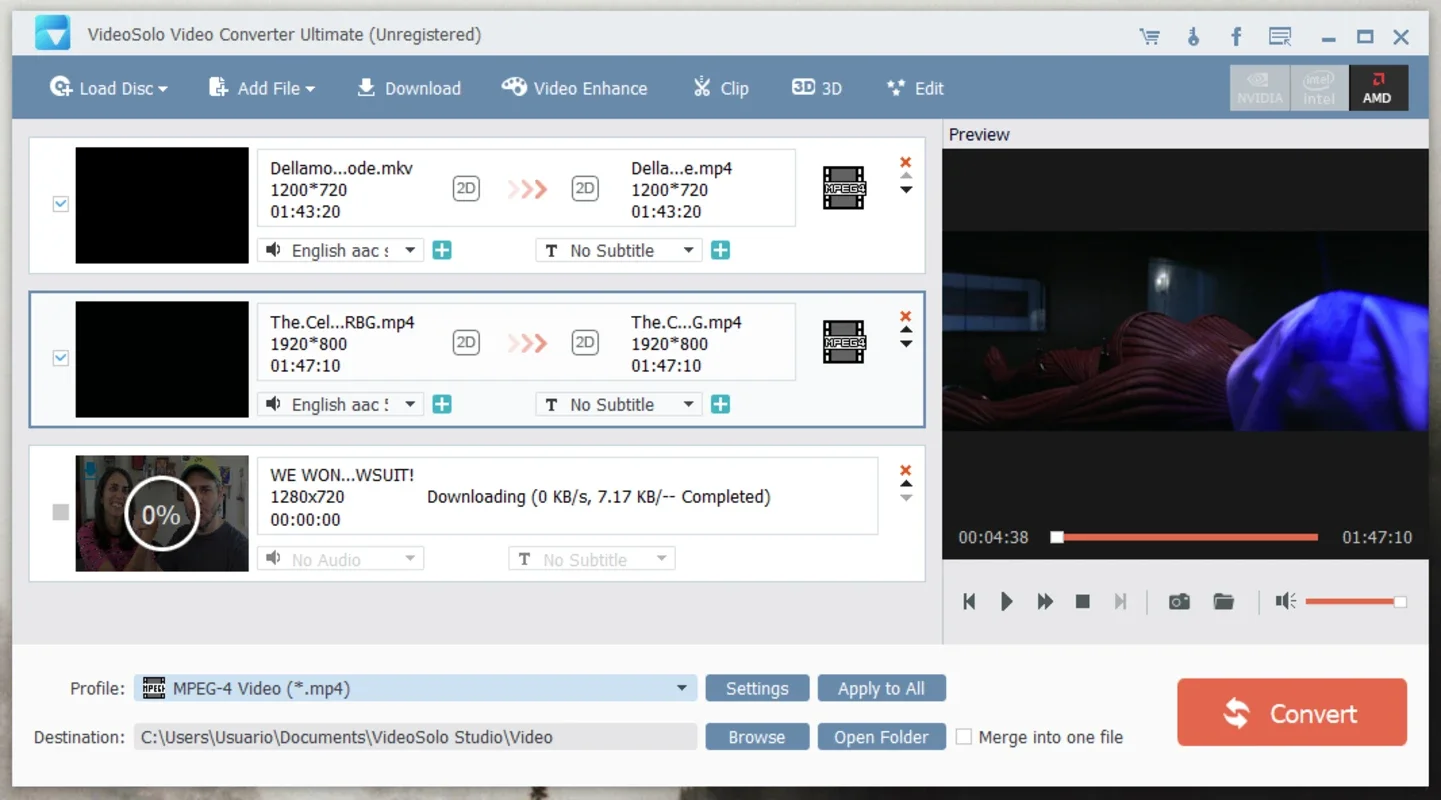
Task: Open the Load Disc dropdown
Action: tap(108, 88)
